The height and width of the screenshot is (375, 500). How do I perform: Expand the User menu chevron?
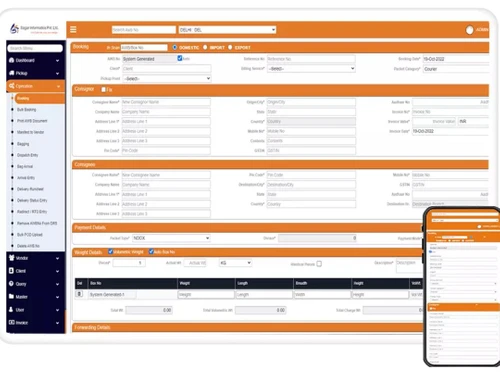coord(58,310)
